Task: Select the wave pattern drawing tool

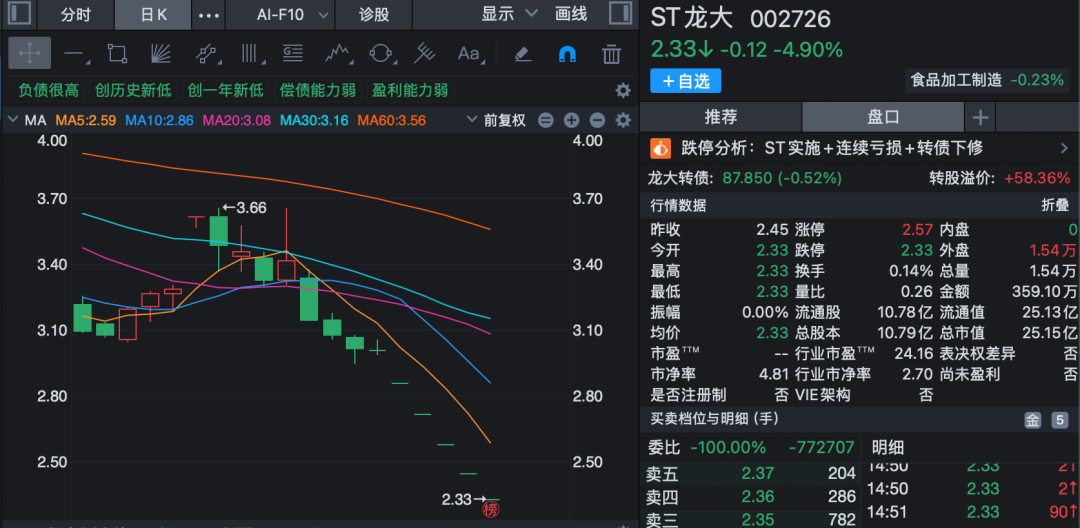Action: click(337, 53)
